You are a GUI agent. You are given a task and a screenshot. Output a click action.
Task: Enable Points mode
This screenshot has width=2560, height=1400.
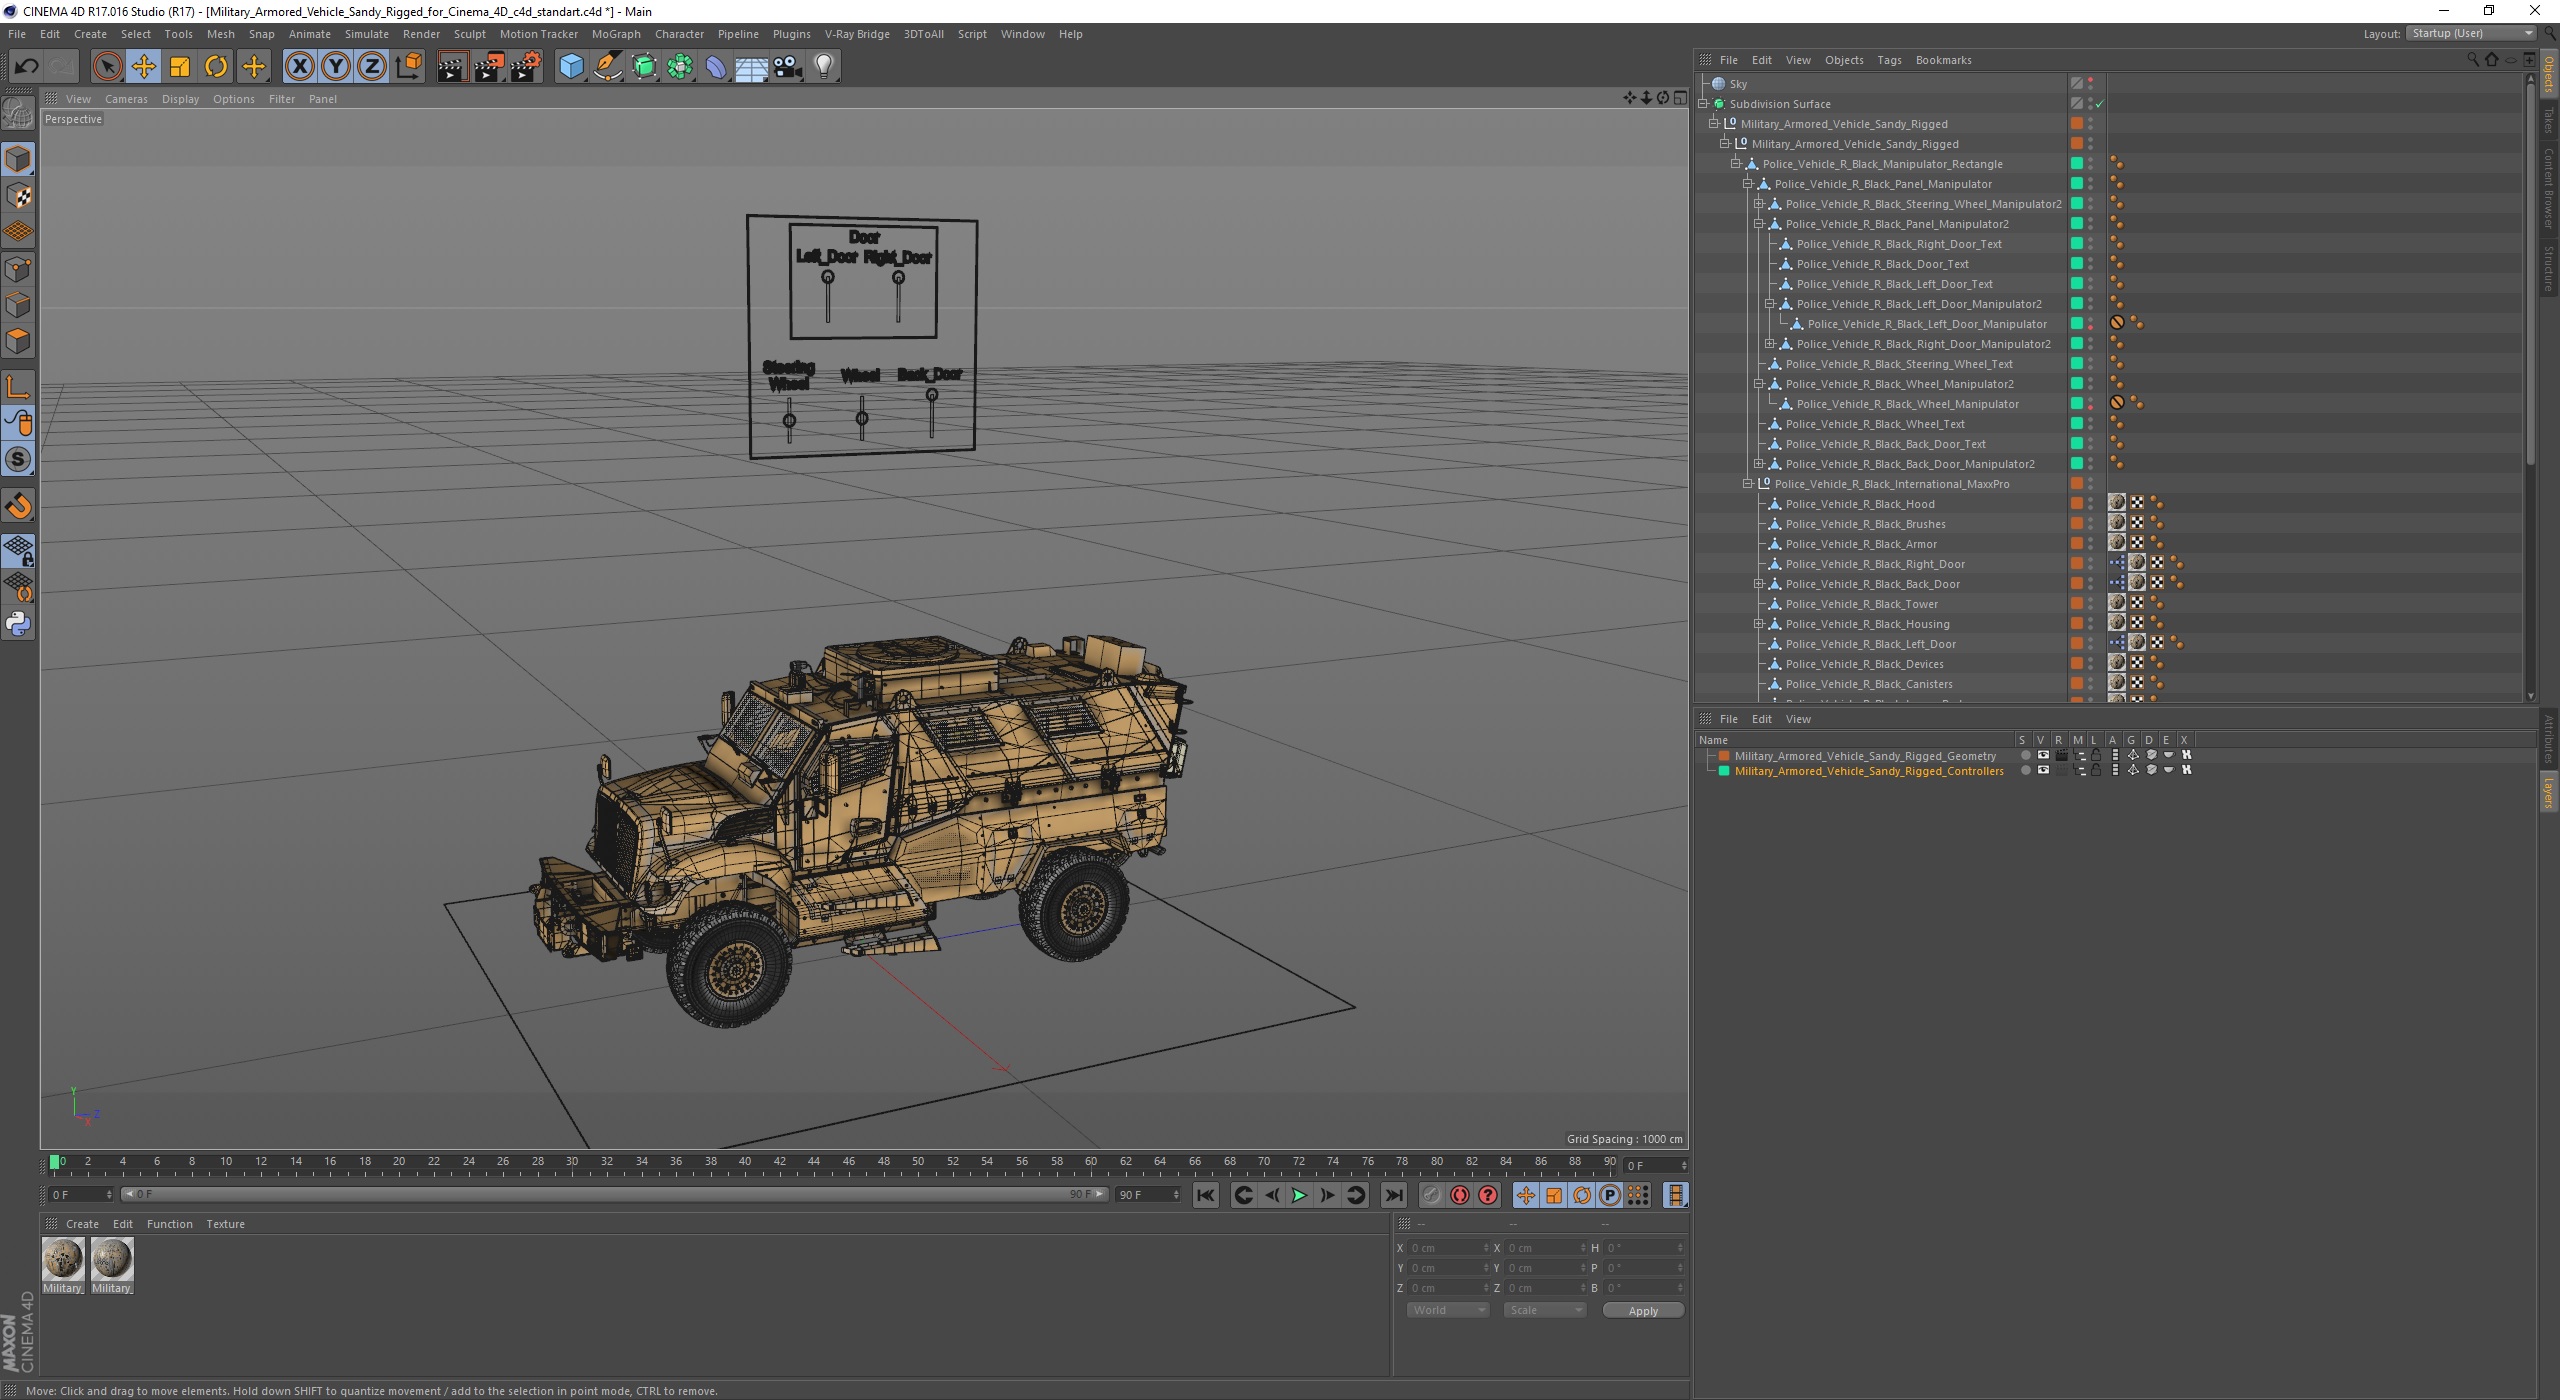pos(18,268)
